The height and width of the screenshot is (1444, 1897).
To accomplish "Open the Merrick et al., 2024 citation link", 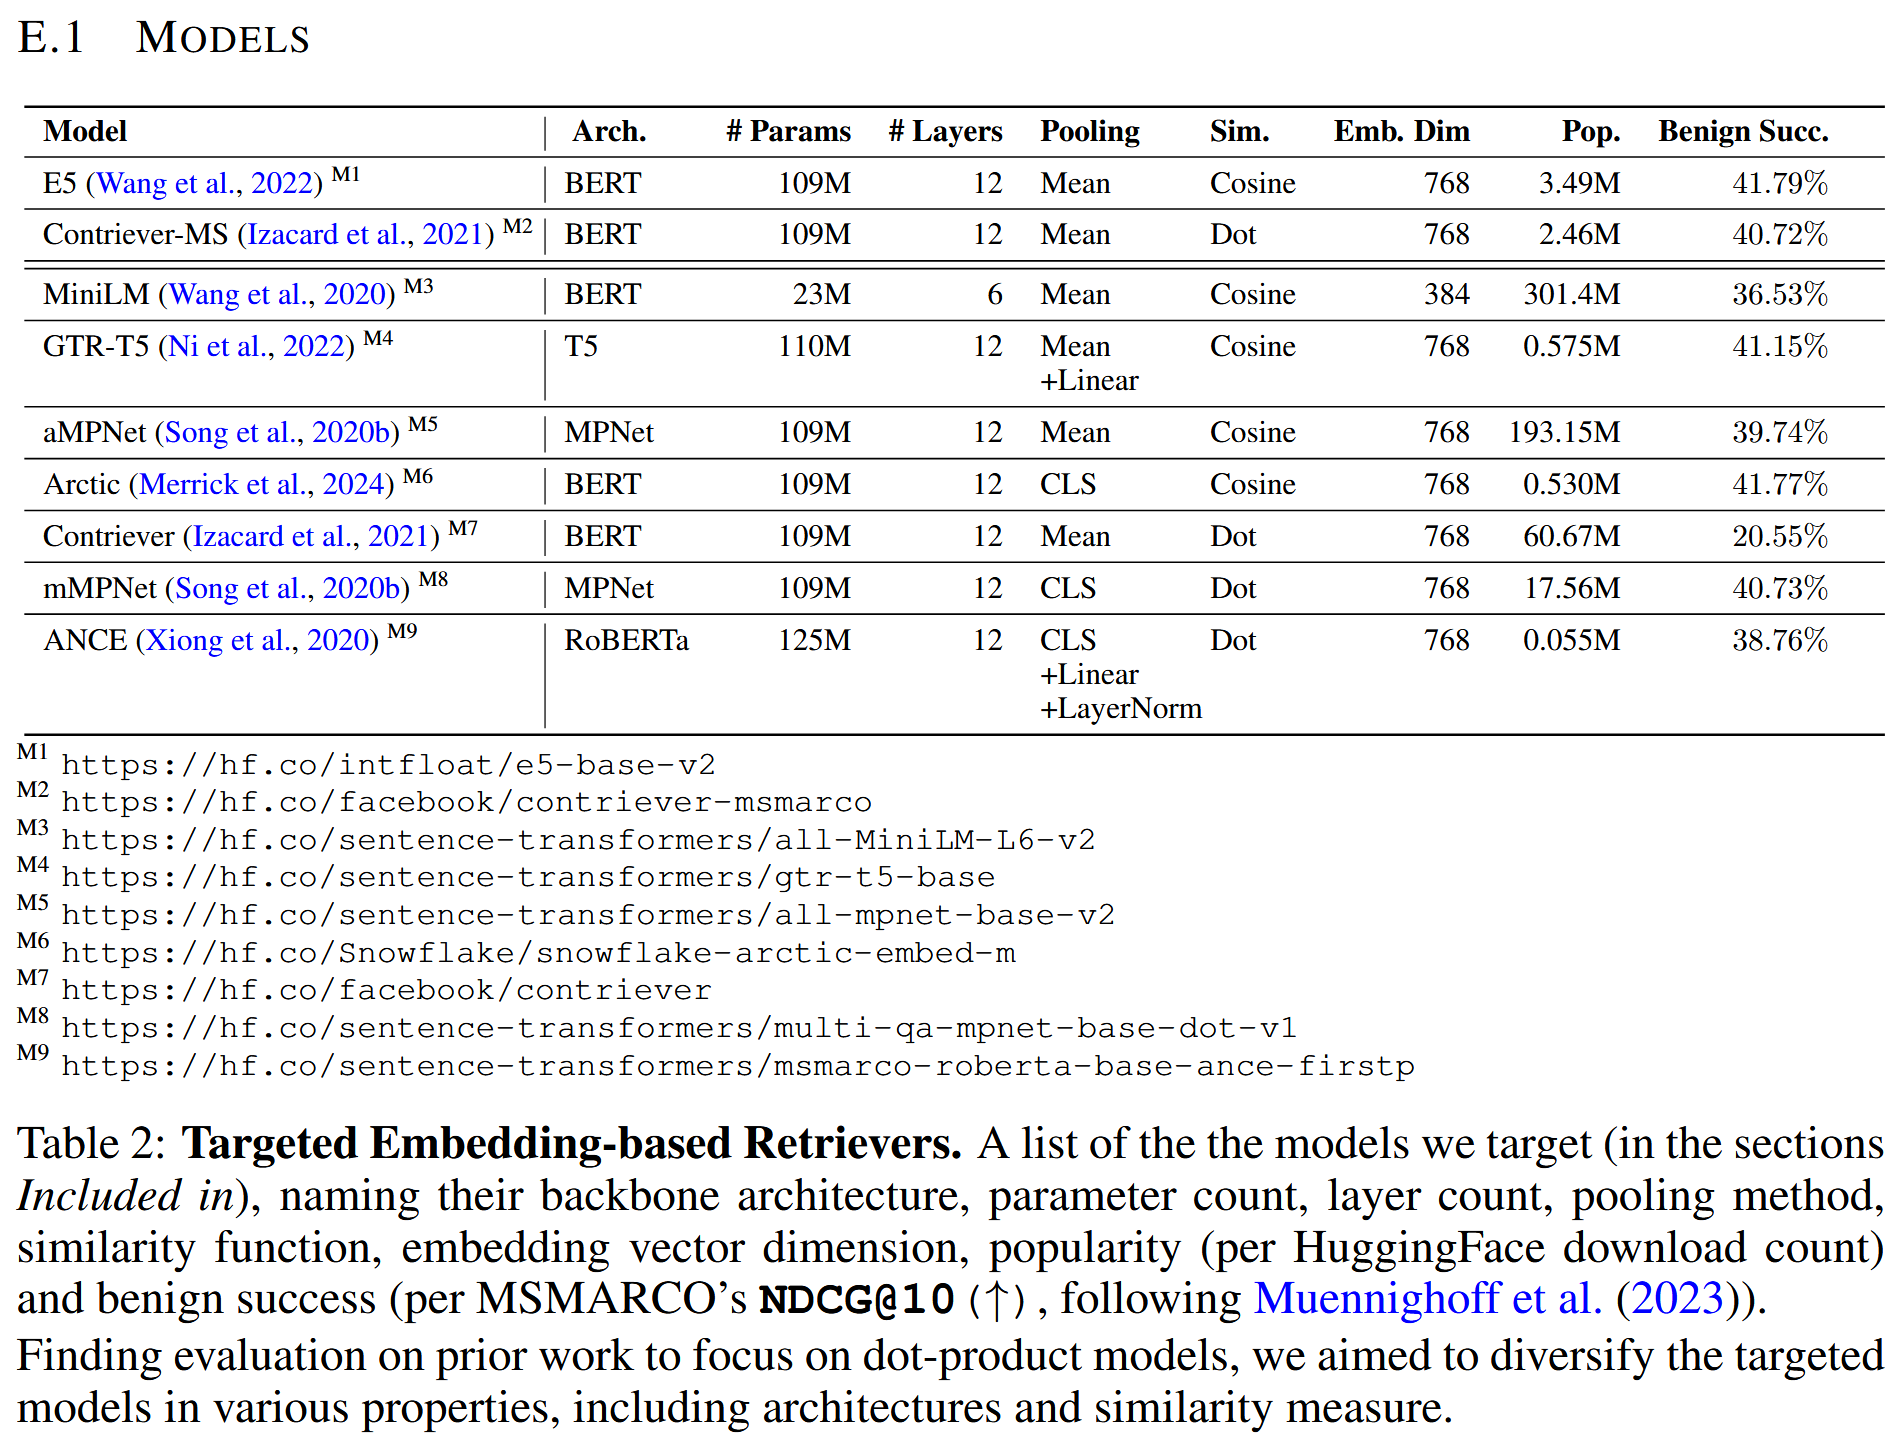I will pos(262,485).
